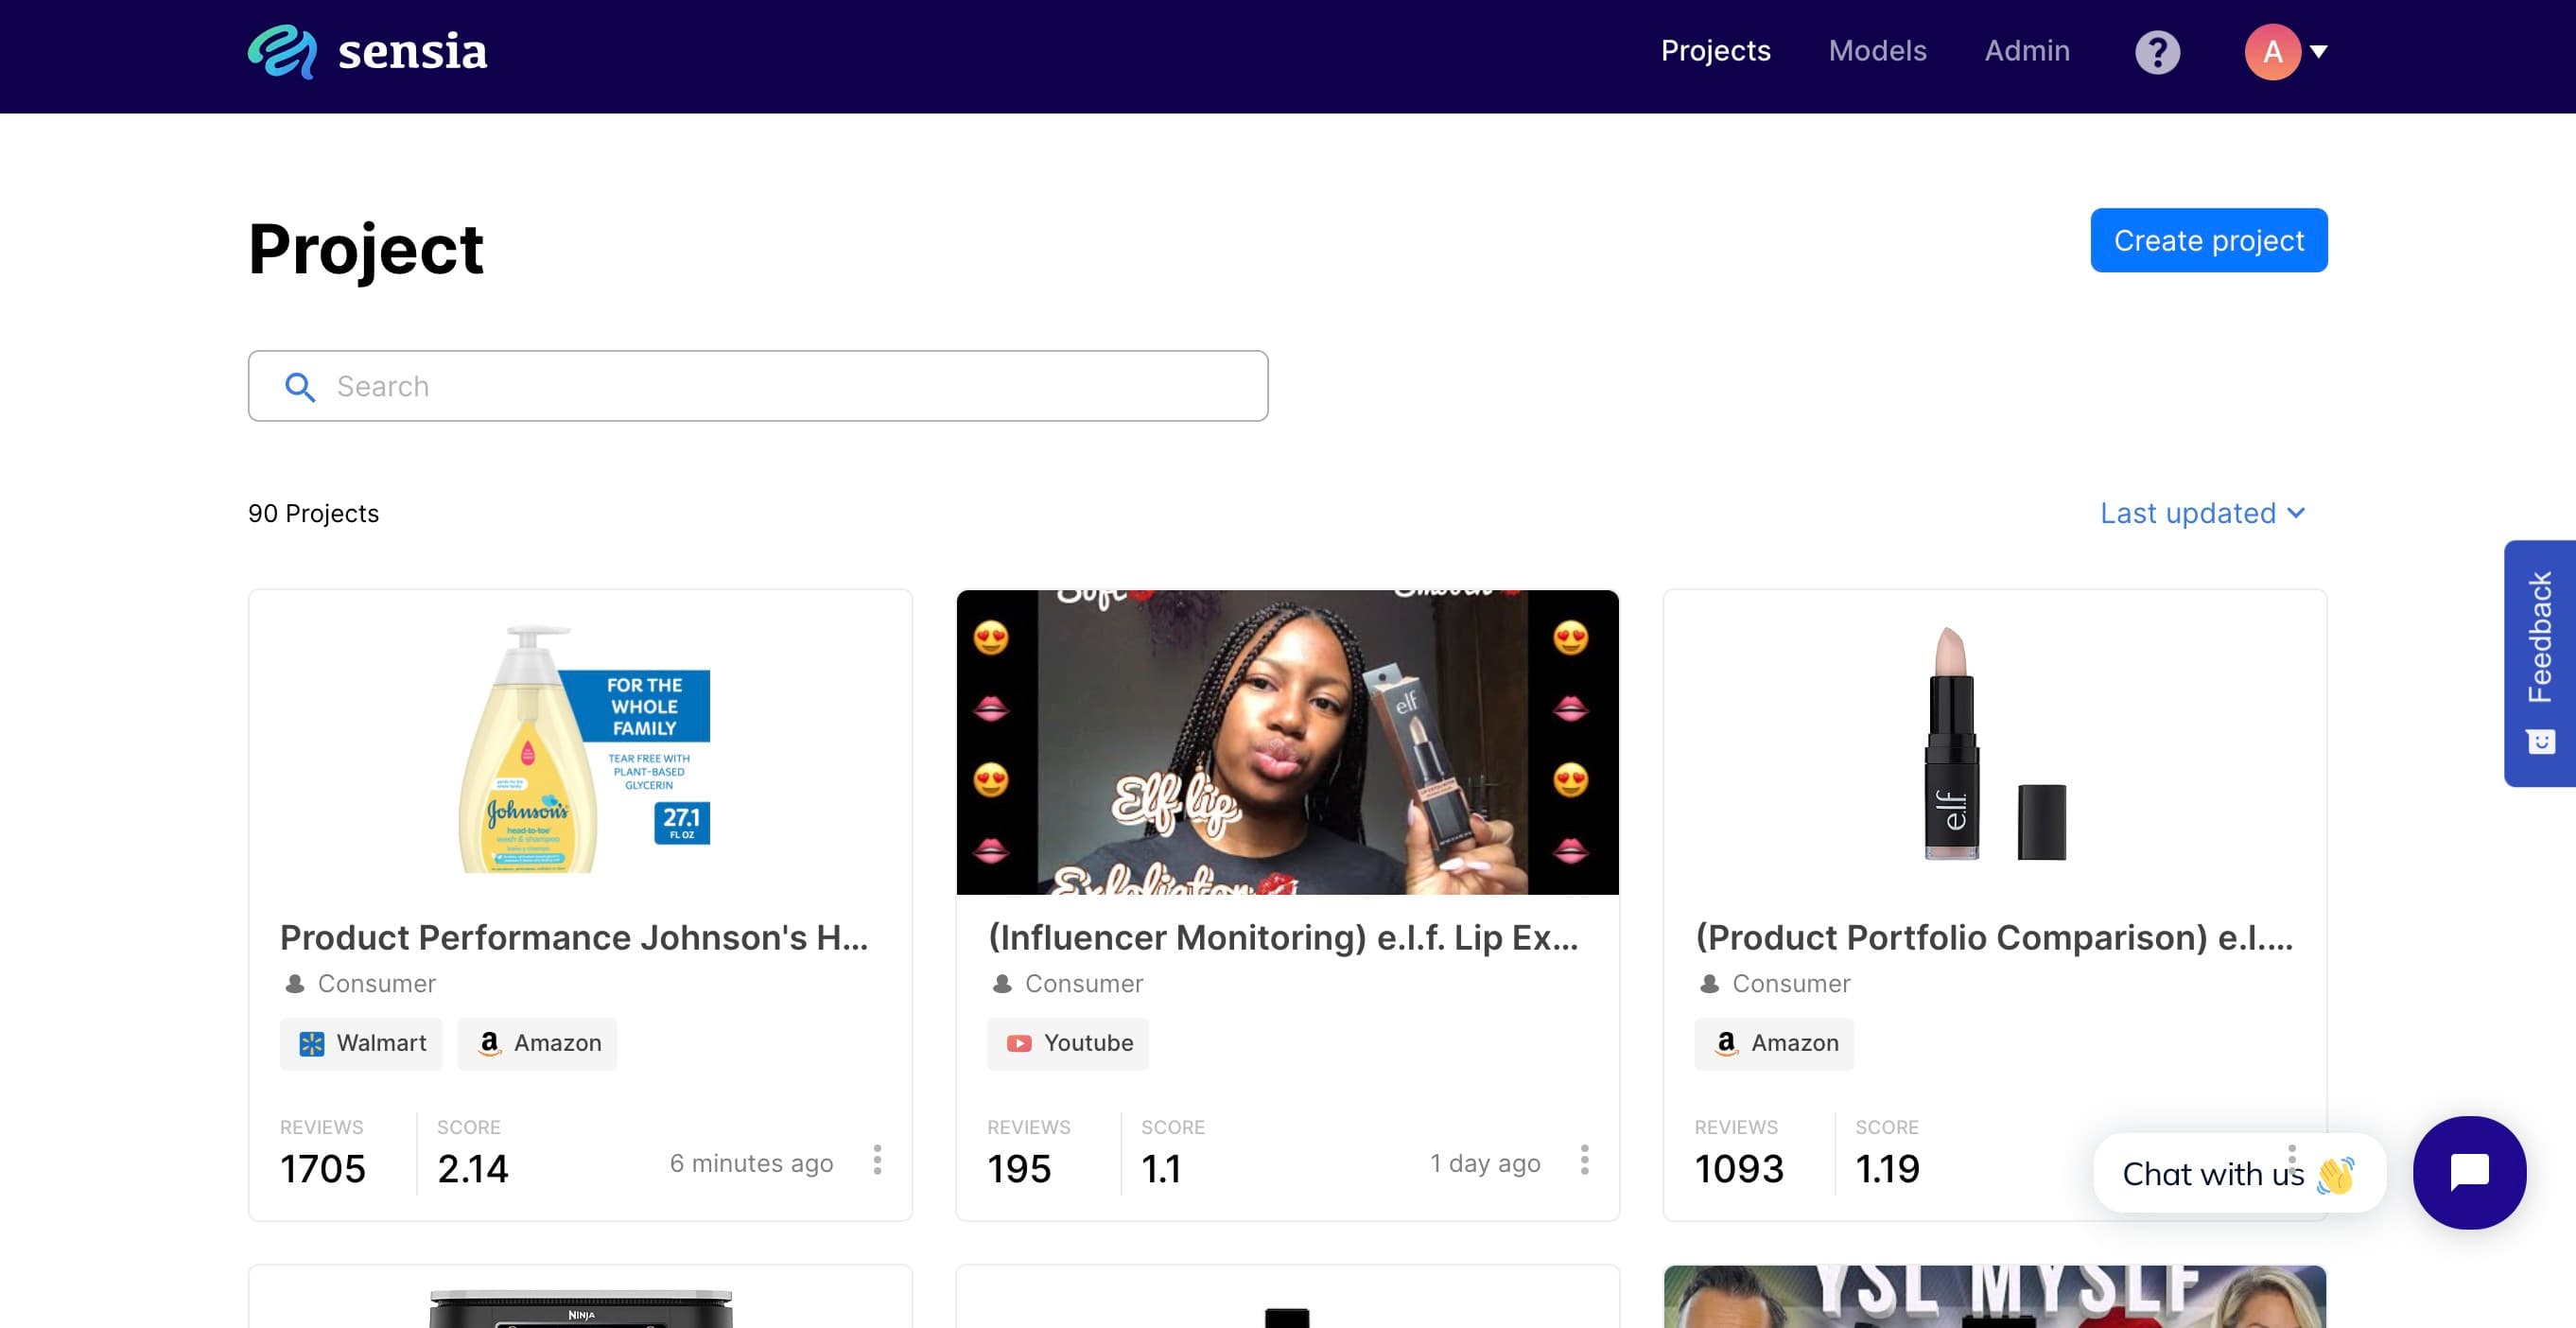Click the 6 minutes ago timestamp
The width and height of the screenshot is (2576, 1328).
tap(751, 1163)
